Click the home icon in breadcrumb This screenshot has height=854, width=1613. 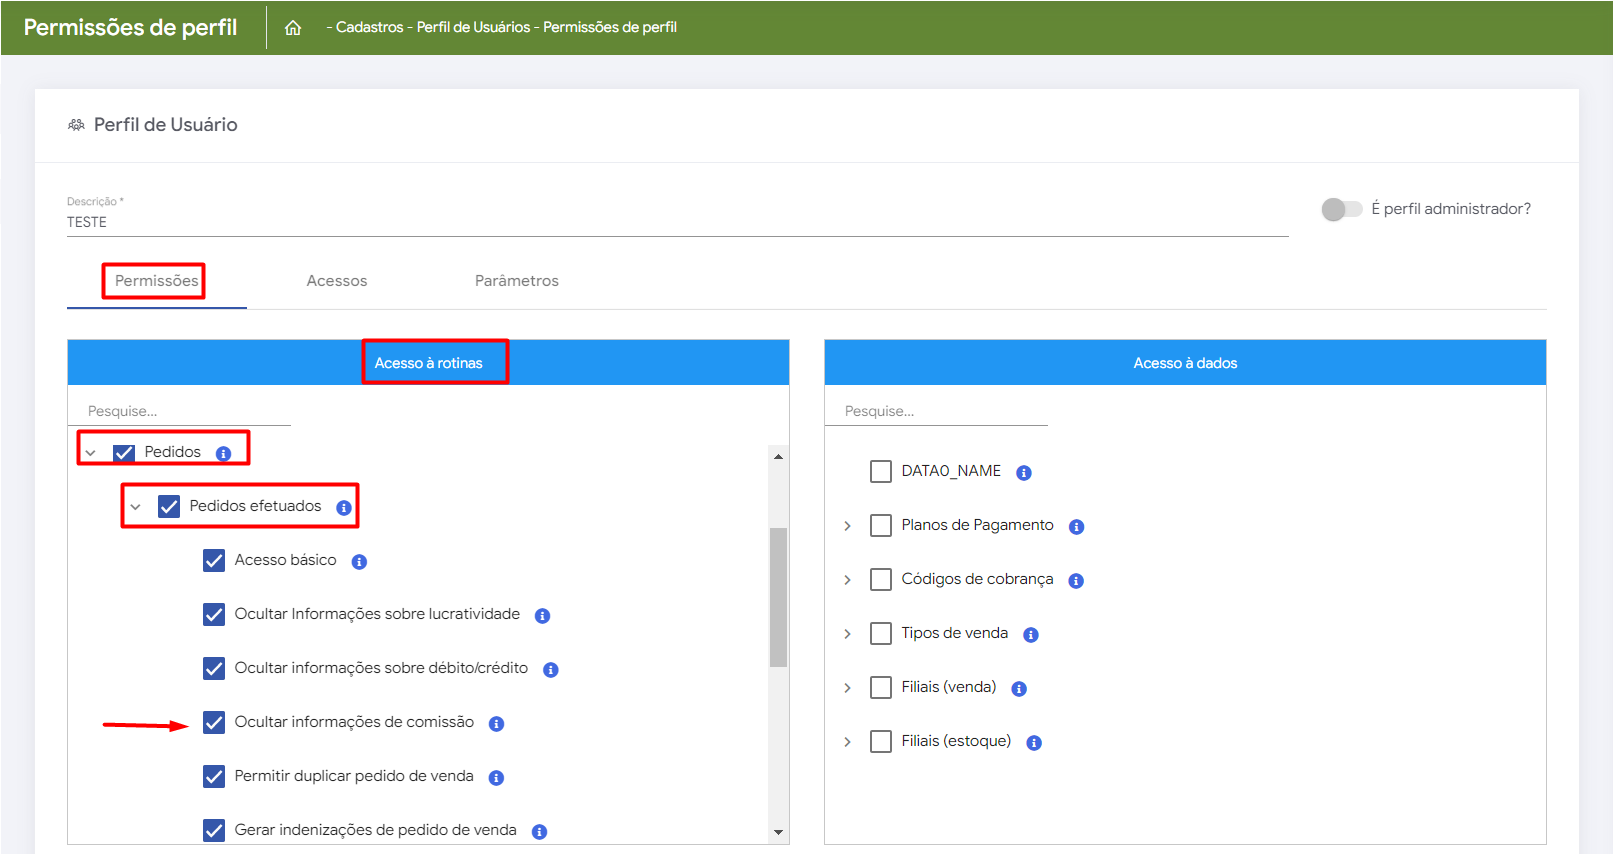click(x=293, y=28)
